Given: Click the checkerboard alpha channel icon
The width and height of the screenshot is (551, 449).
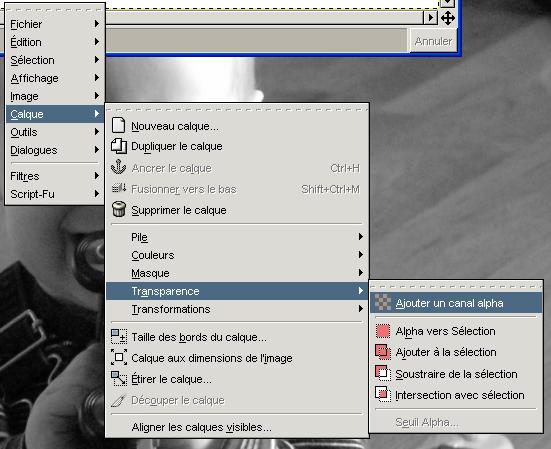Looking at the screenshot, I should coord(383,302).
